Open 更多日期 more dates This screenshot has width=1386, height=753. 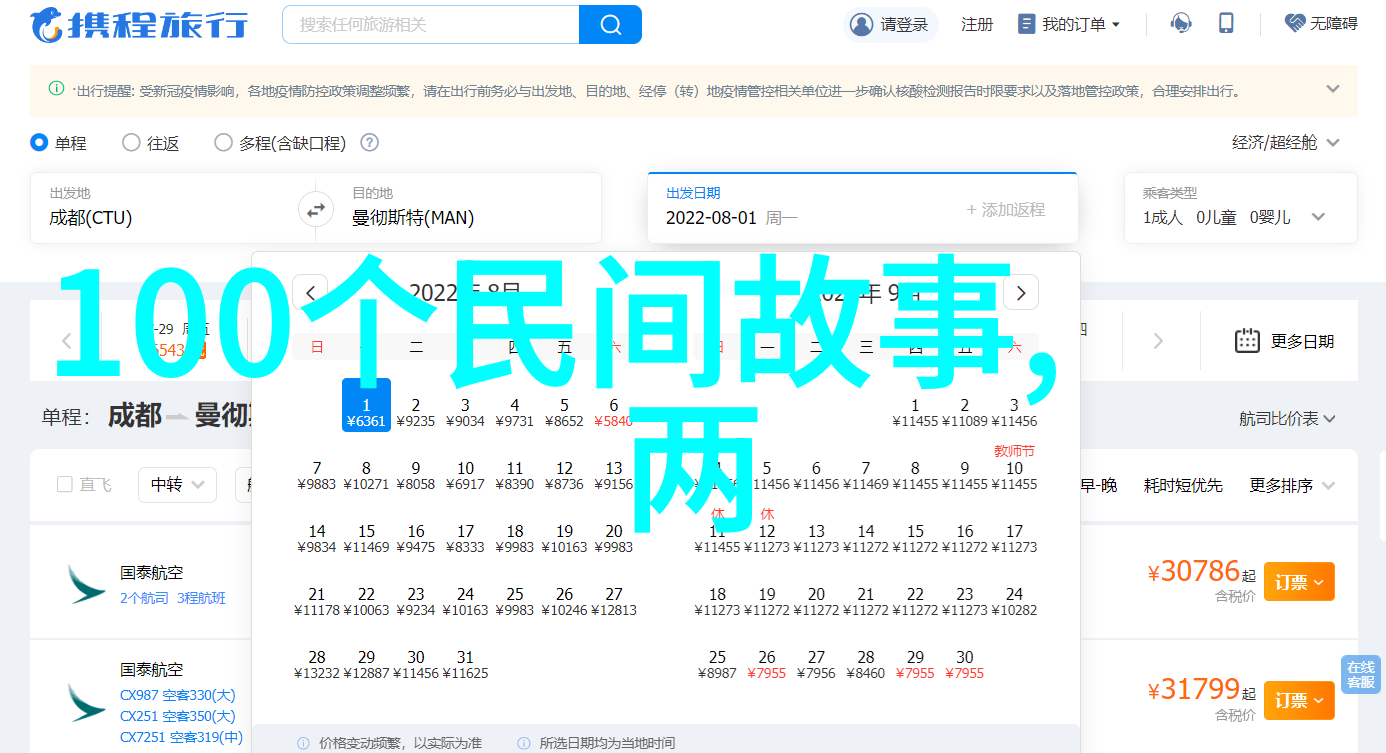tap(1302, 341)
